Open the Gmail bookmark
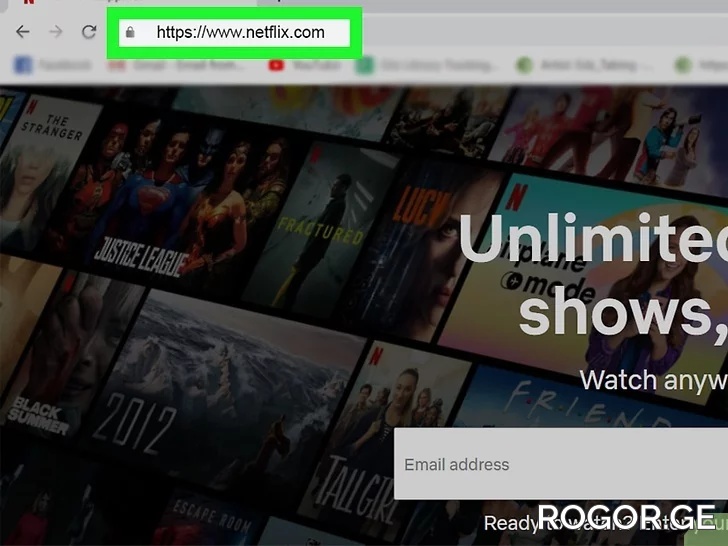Image resolution: width=728 pixels, height=546 pixels. pyautogui.click(x=176, y=65)
